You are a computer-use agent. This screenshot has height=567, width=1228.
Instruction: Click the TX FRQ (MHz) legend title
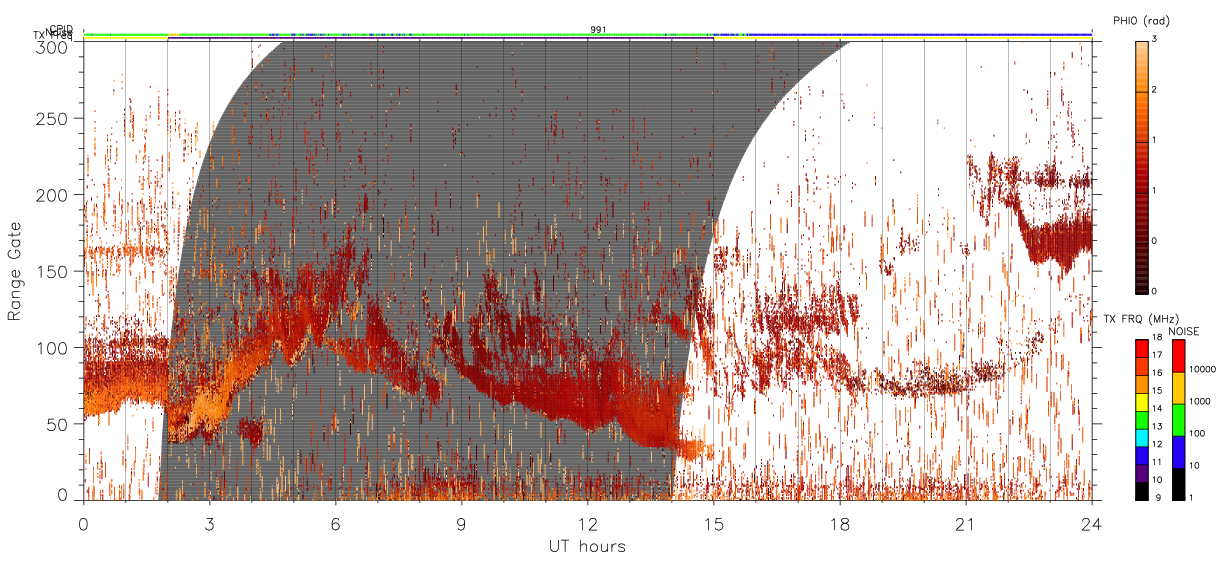1142,318
